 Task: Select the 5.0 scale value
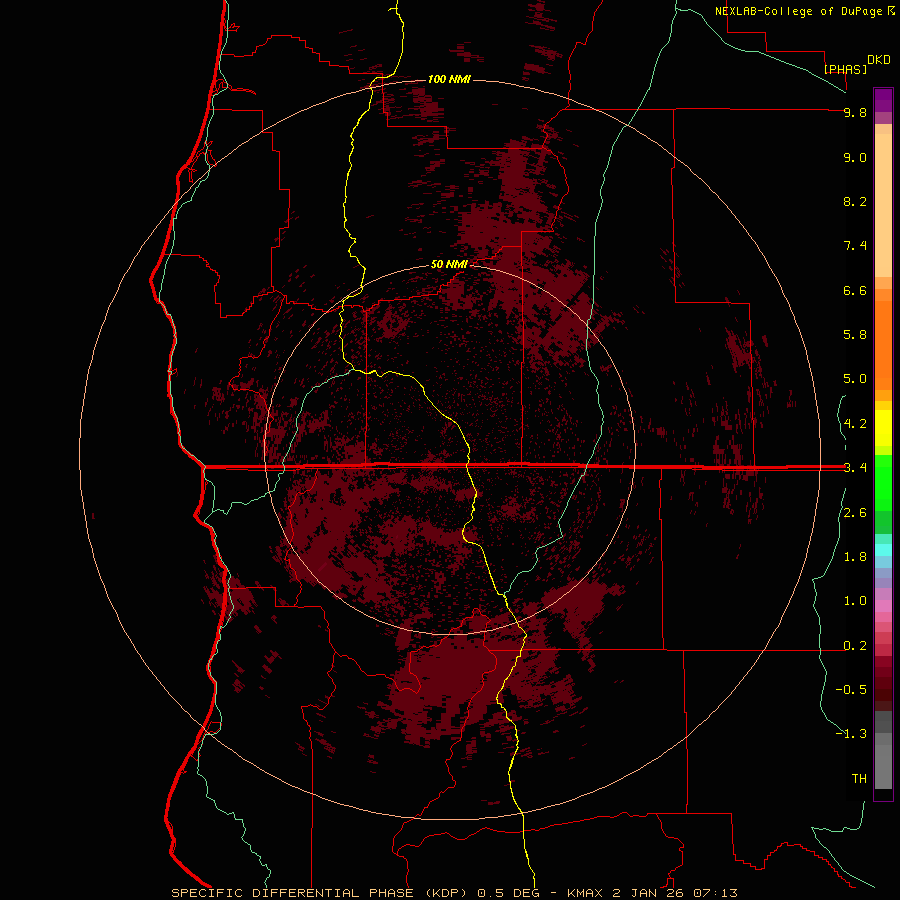tap(855, 379)
